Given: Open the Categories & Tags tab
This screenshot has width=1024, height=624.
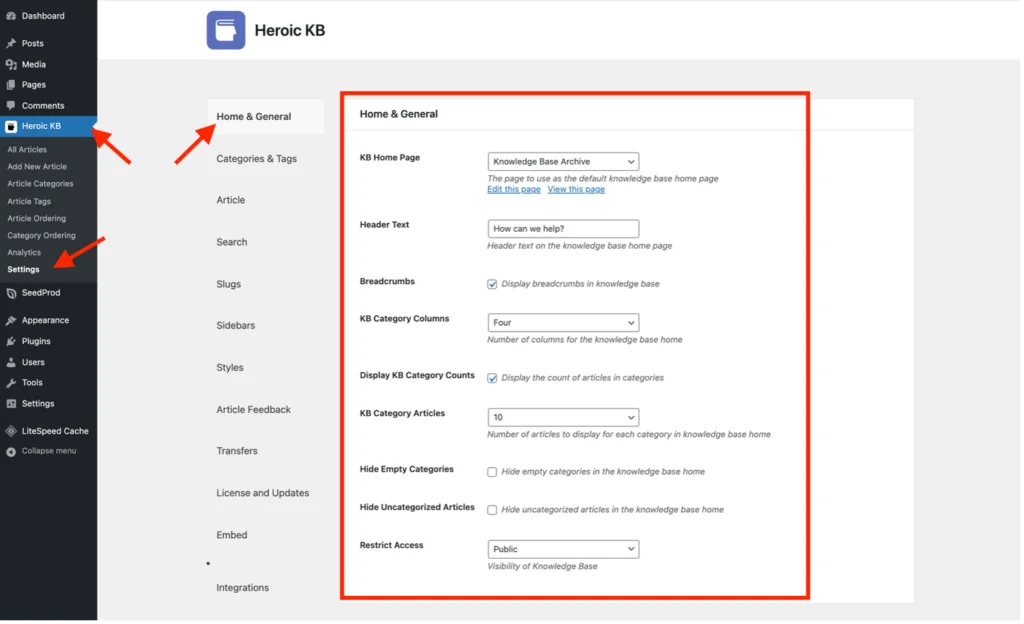Looking at the screenshot, I should click(257, 159).
